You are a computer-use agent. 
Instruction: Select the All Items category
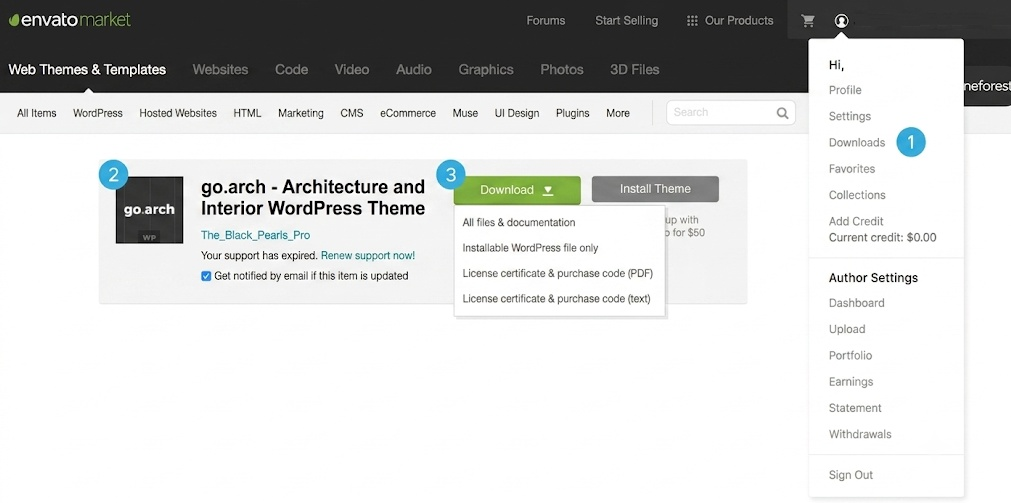pyautogui.click(x=37, y=113)
